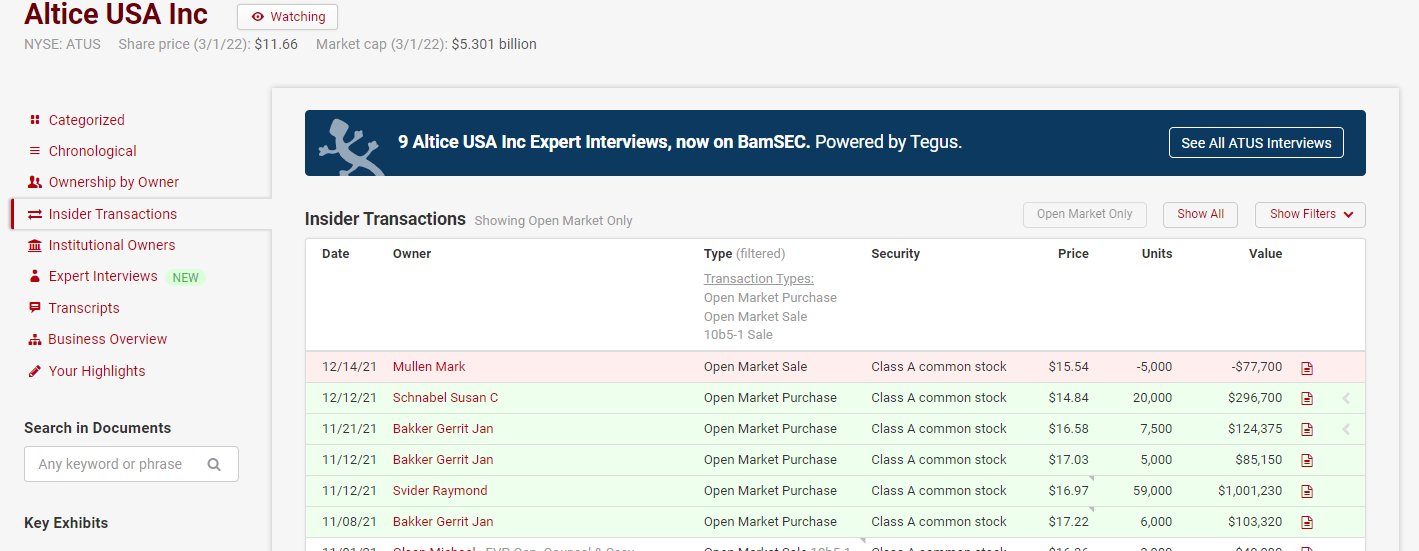Click the Units column header
Image resolution: width=1419 pixels, height=551 pixels.
click(x=1157, y=254)
